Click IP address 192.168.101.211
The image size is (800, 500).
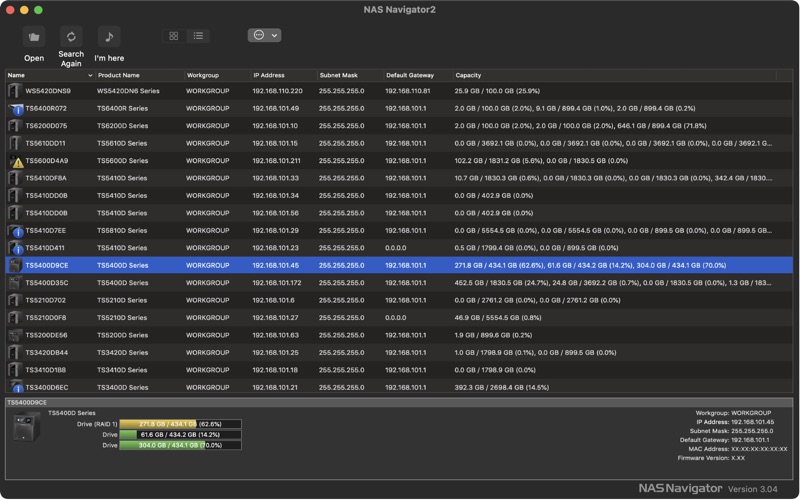point(277,161)
